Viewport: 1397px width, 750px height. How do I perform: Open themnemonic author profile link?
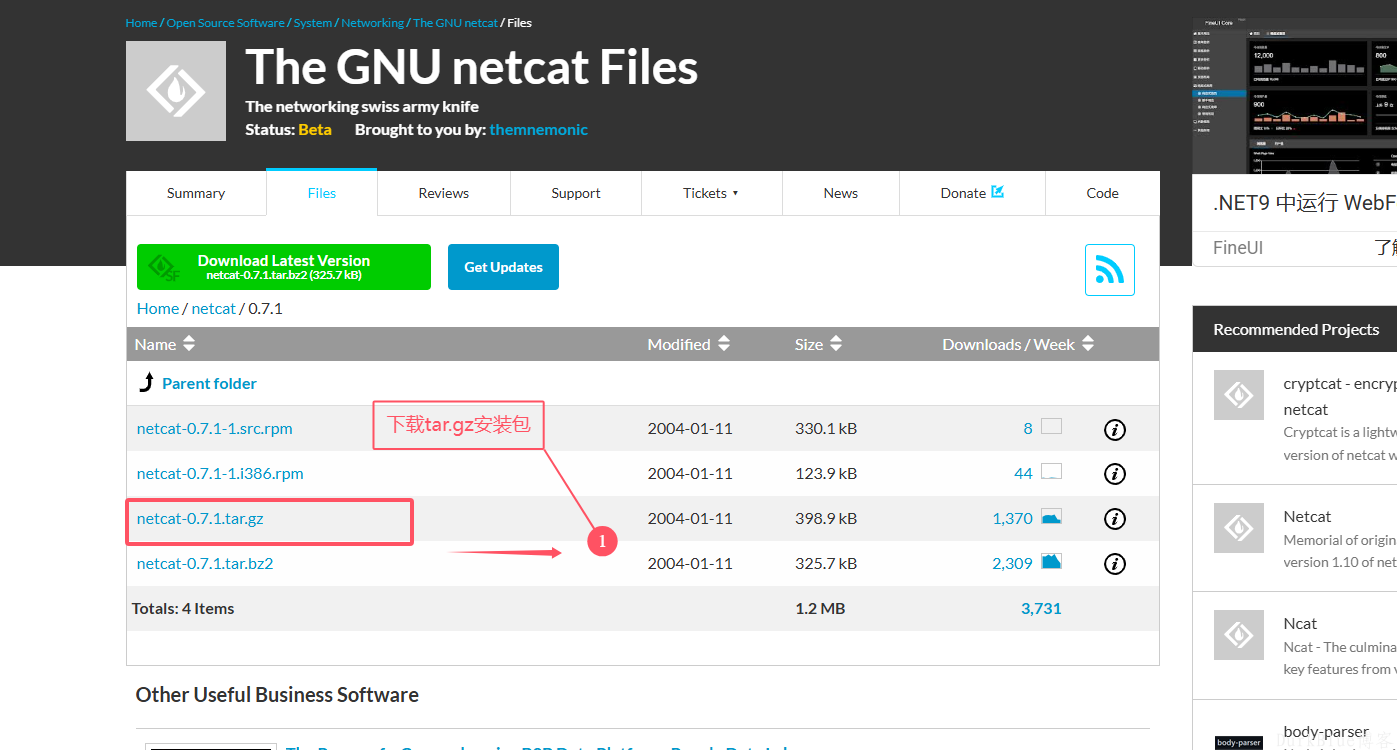pyautogui.click(x=538, y=130)
